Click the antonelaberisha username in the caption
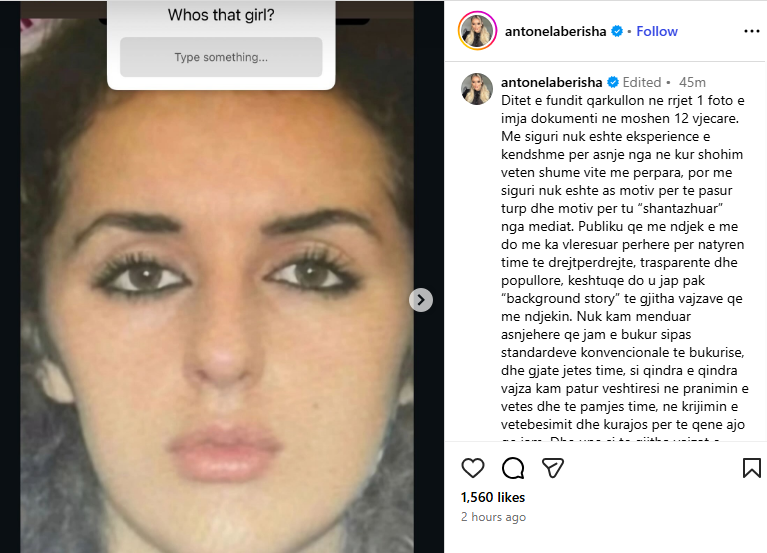Viewport: 767px width, 553px height. pos(551,82)
